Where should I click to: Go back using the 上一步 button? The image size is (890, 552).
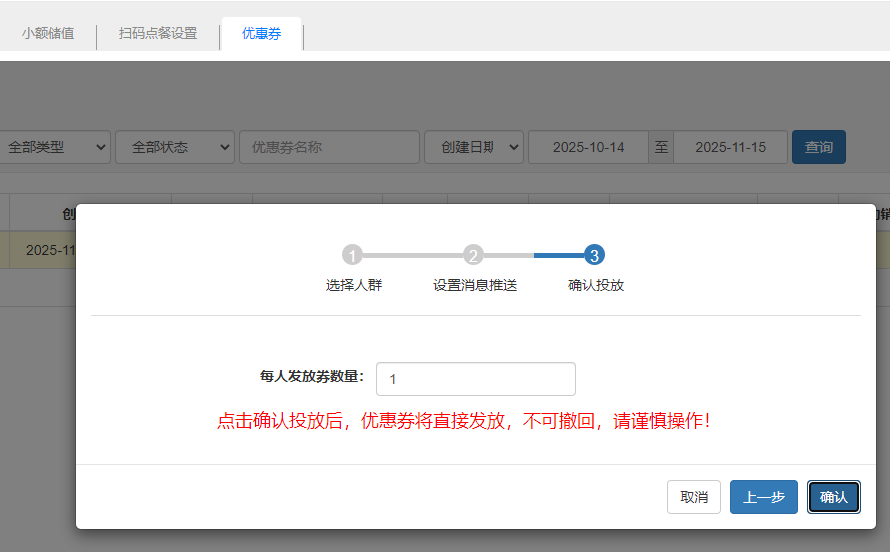pos(763,497)
